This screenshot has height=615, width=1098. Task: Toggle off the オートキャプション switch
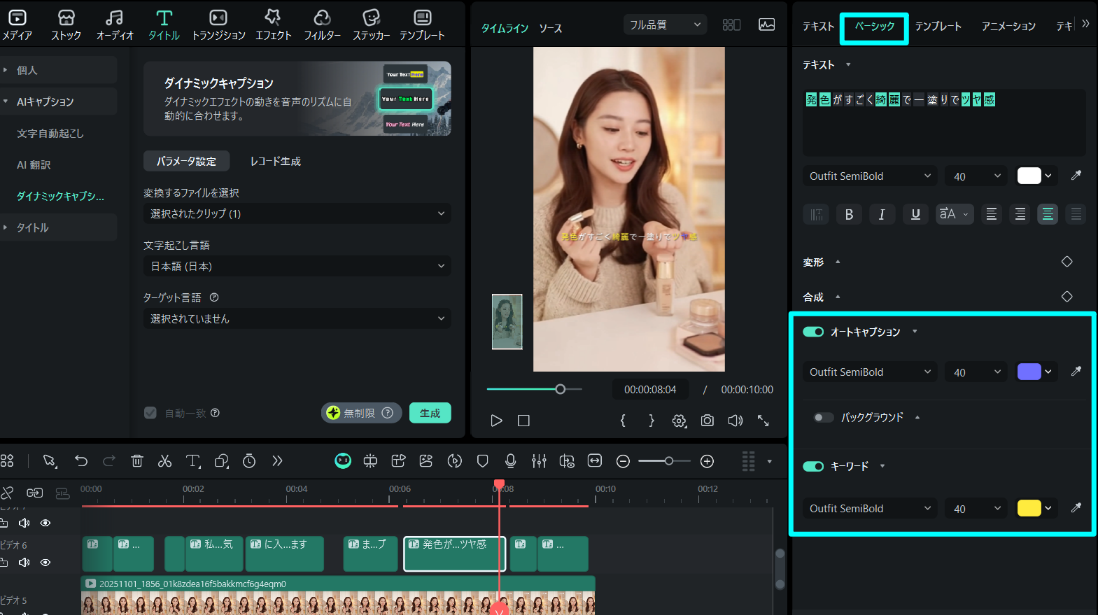tap(813, 332)
